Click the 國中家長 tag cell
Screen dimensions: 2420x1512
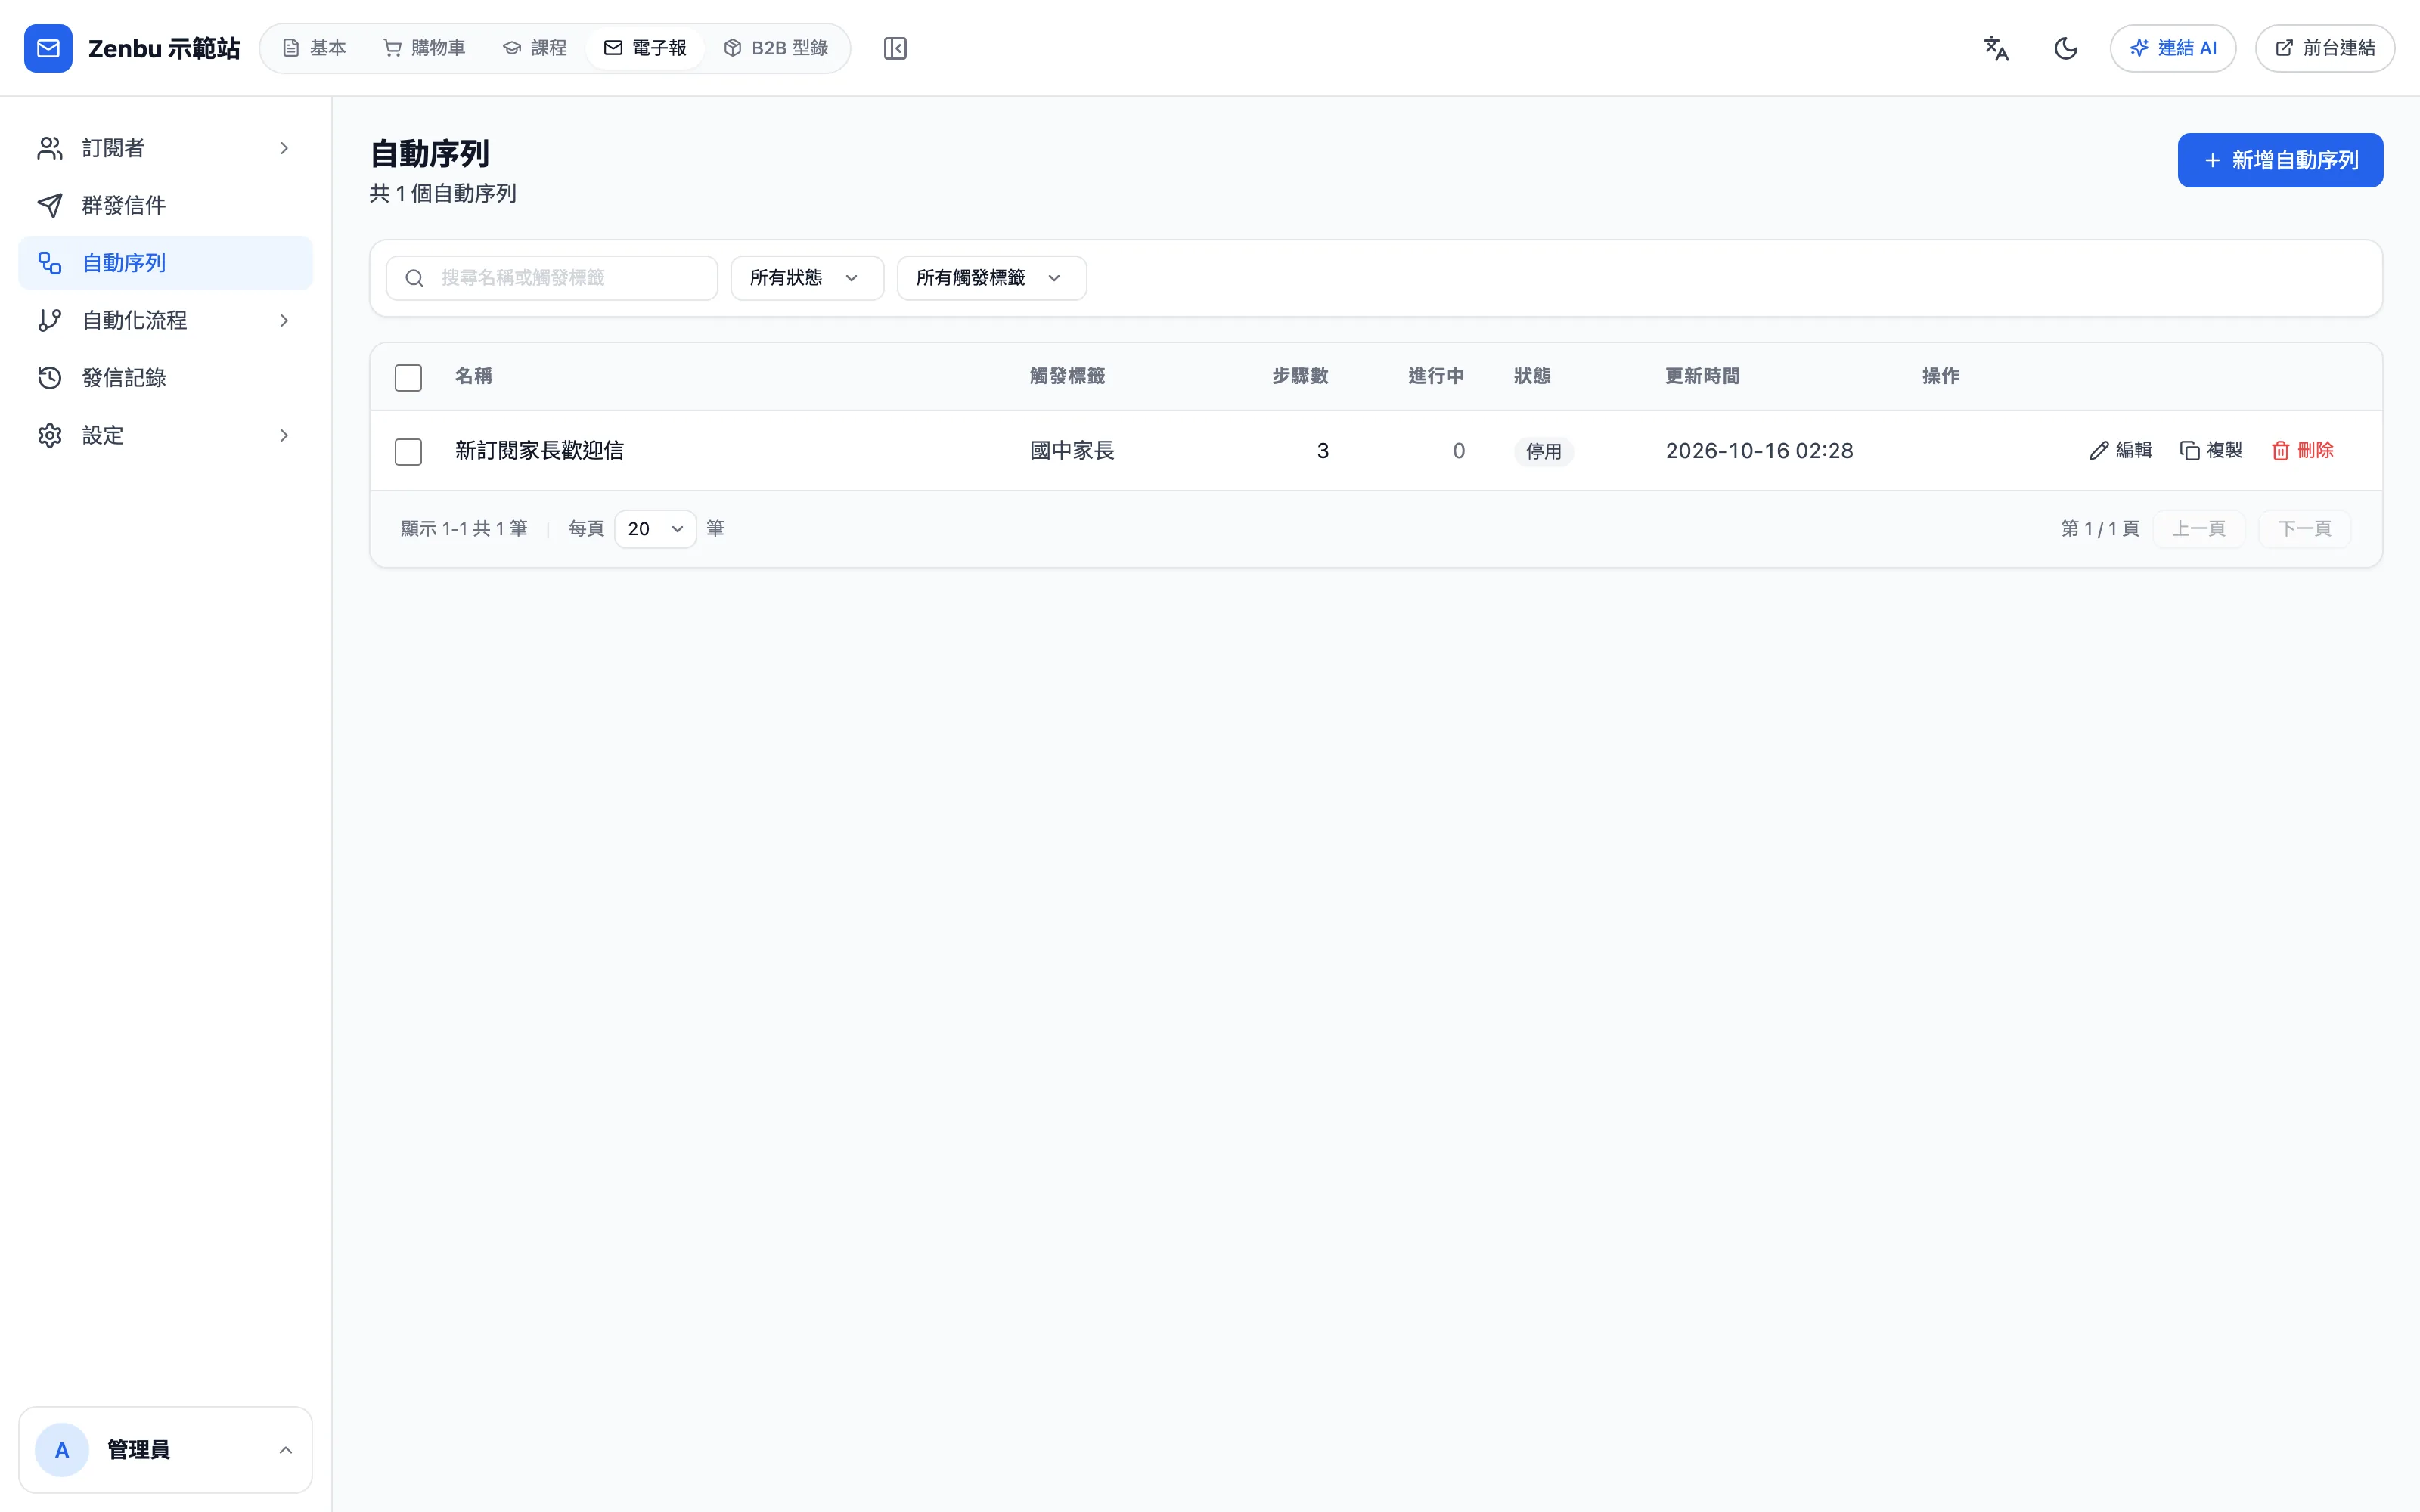click(x=1072, y=451)
